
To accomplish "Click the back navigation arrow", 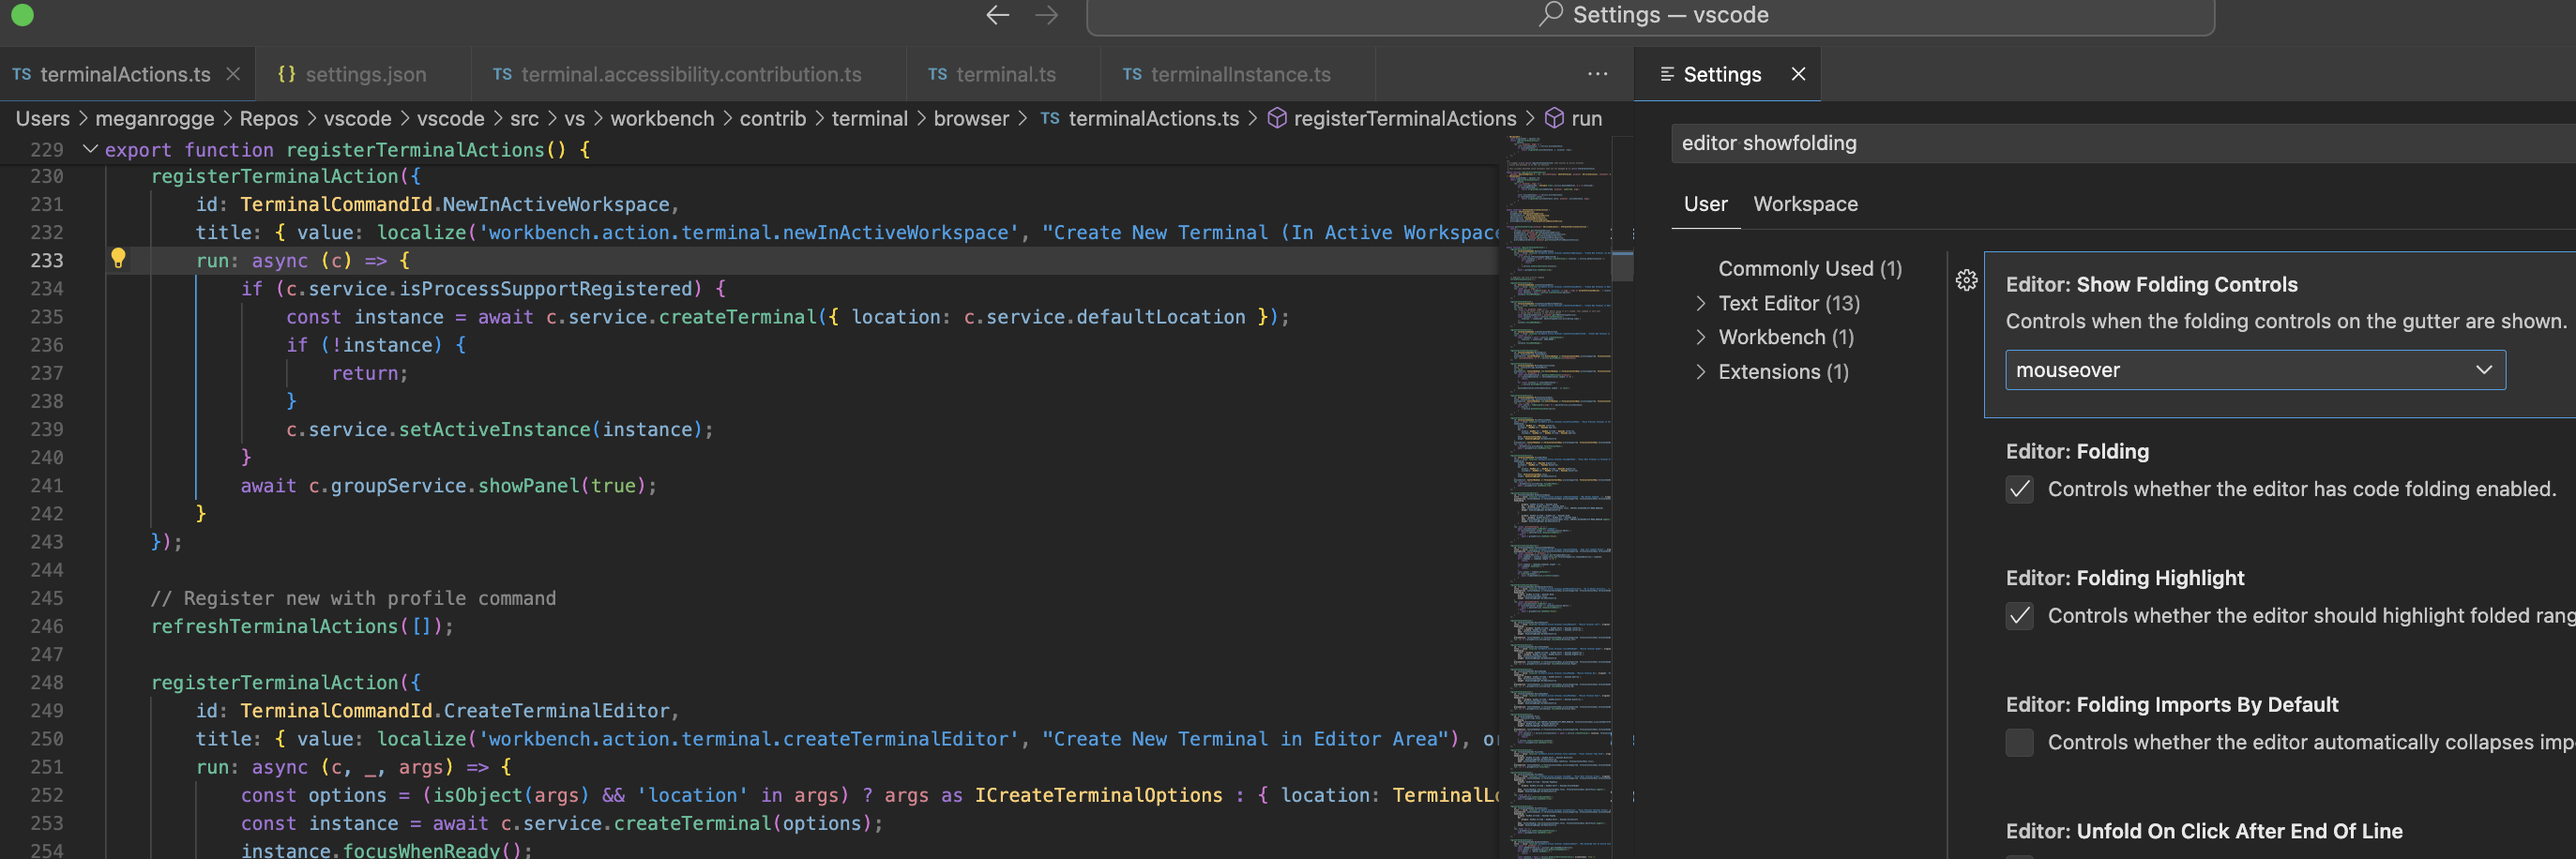I will 996,15.
